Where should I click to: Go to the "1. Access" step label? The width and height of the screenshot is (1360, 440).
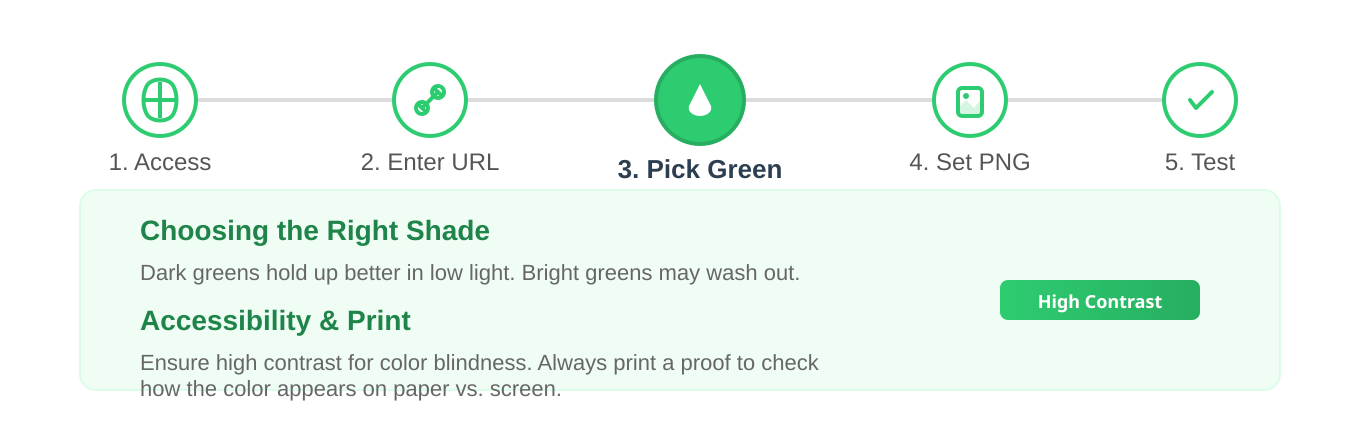160,162
